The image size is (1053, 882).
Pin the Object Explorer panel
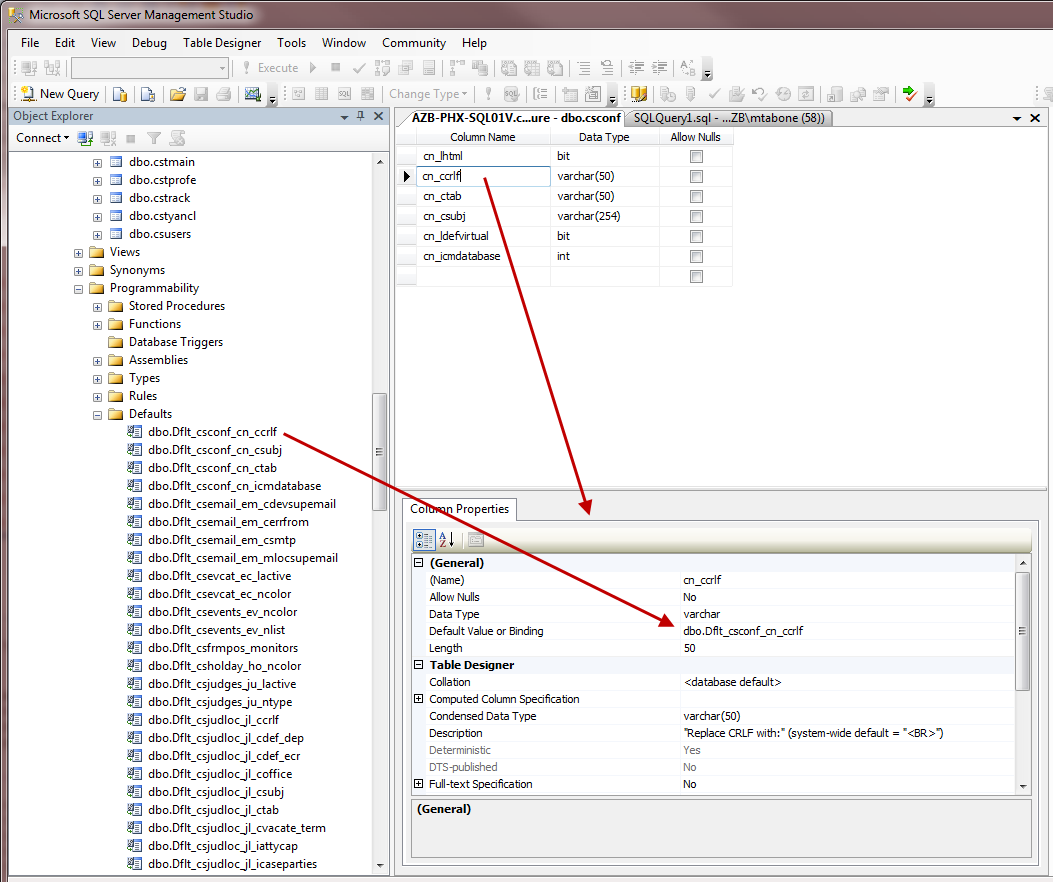[x=361, y=117]
